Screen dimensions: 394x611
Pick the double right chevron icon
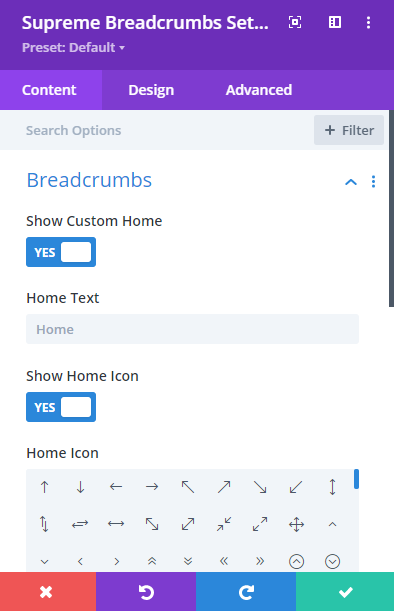coord(260,561)
